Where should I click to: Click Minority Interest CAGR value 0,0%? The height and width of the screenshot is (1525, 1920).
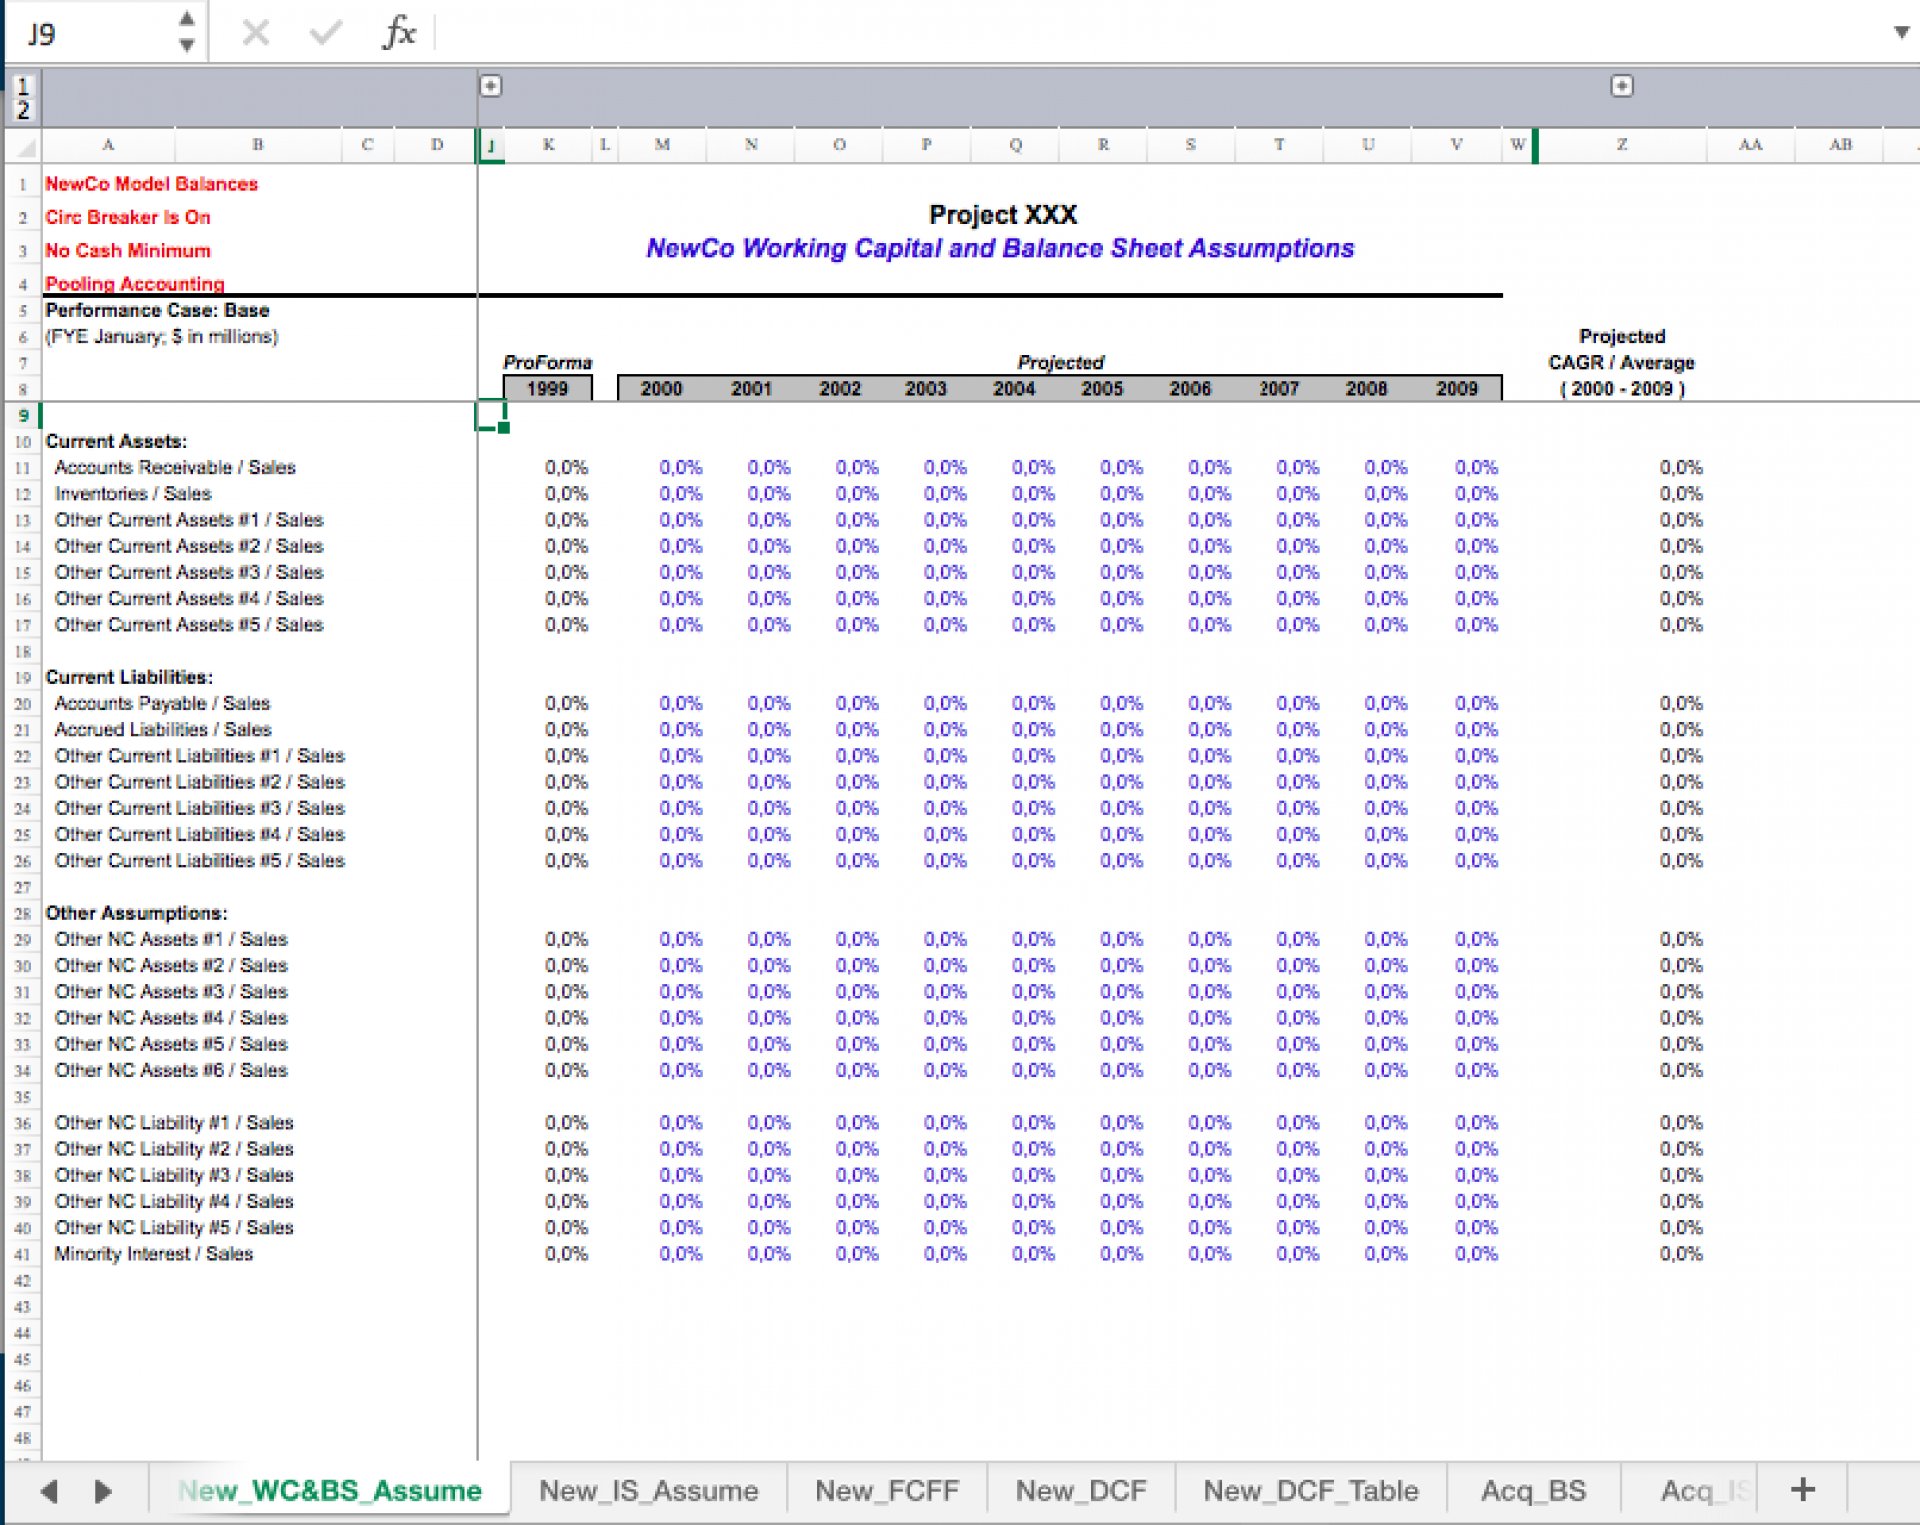(1680, 1253)
